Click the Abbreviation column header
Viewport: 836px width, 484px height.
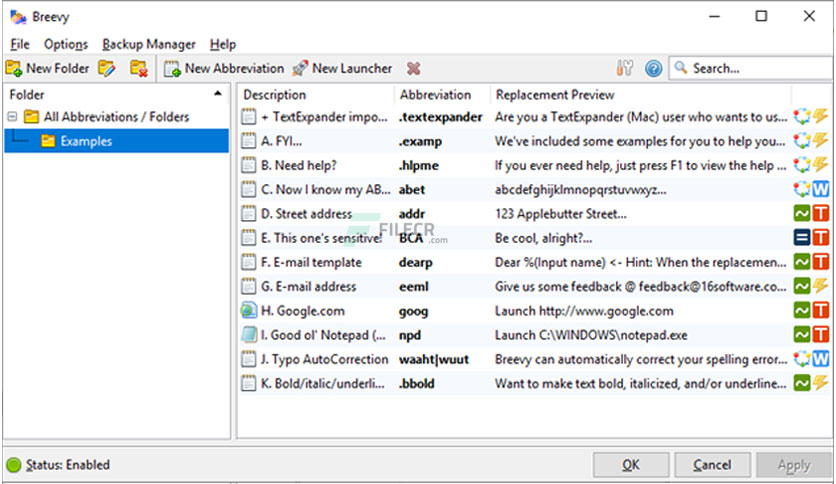pyautogui.click(x=442, y=95)
